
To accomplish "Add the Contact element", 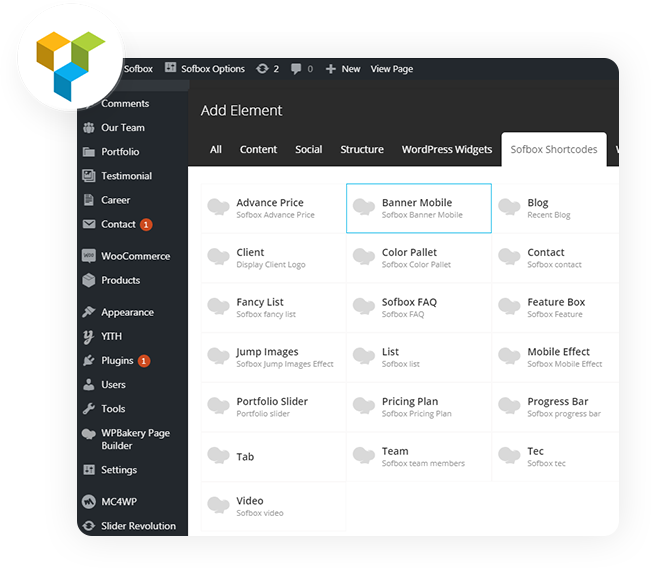I will point(555,258).
